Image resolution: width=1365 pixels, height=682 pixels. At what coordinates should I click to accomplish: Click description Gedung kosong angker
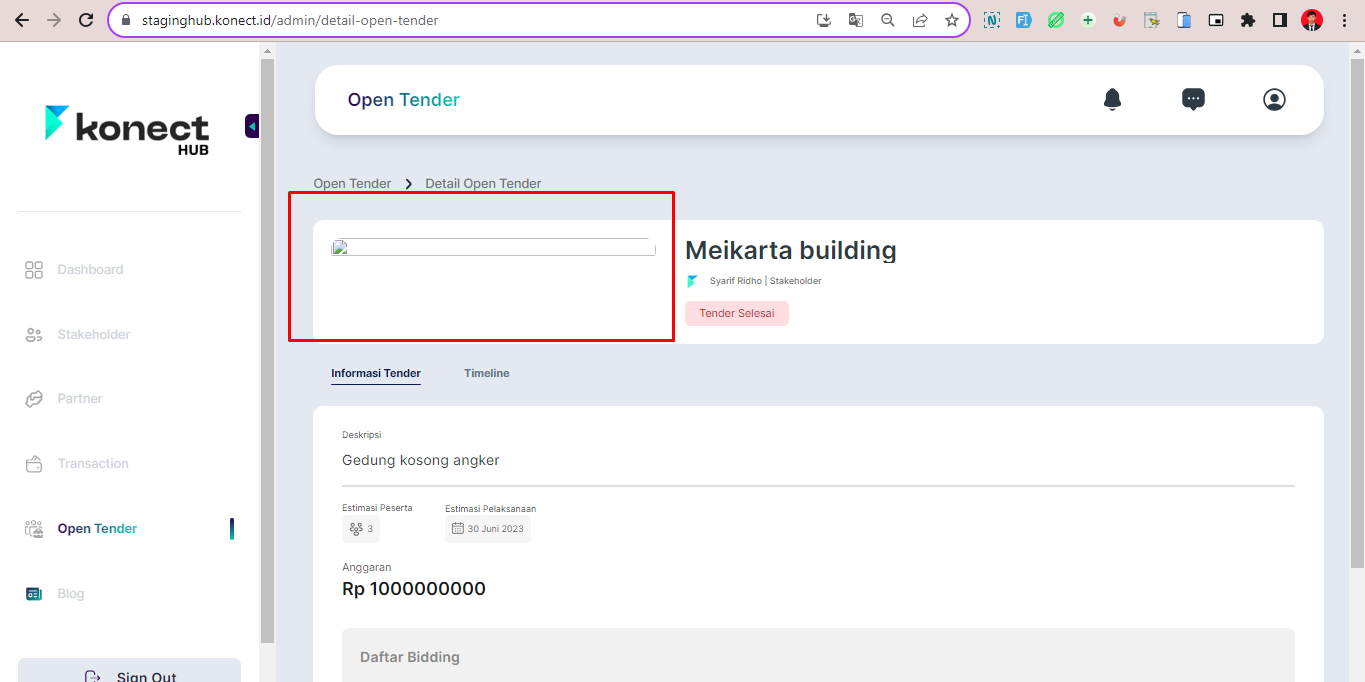coord(421,461)
